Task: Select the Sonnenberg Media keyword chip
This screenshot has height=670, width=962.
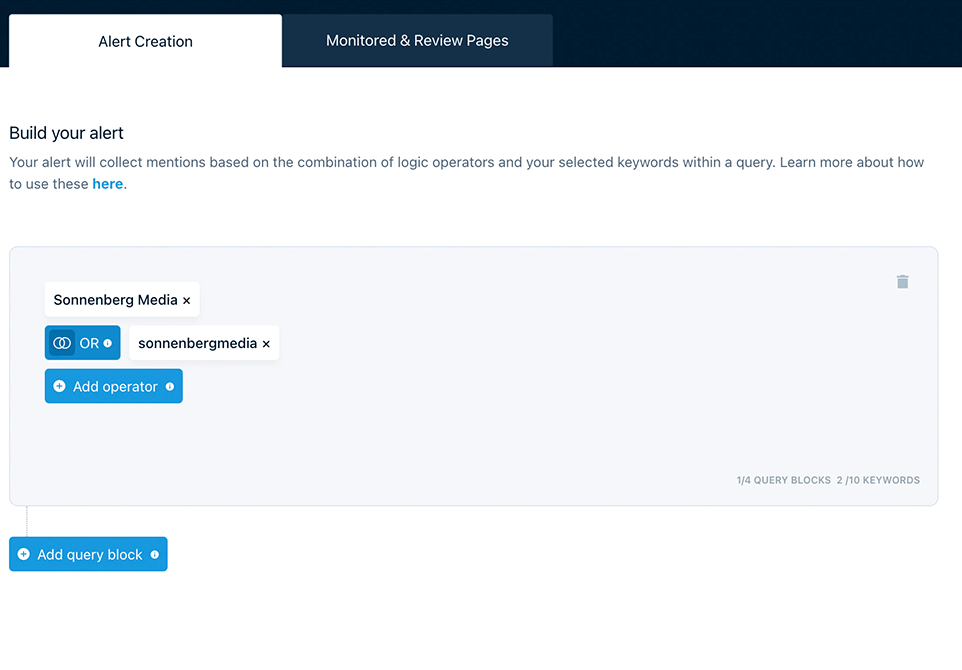Action: [x=122, y=299]
